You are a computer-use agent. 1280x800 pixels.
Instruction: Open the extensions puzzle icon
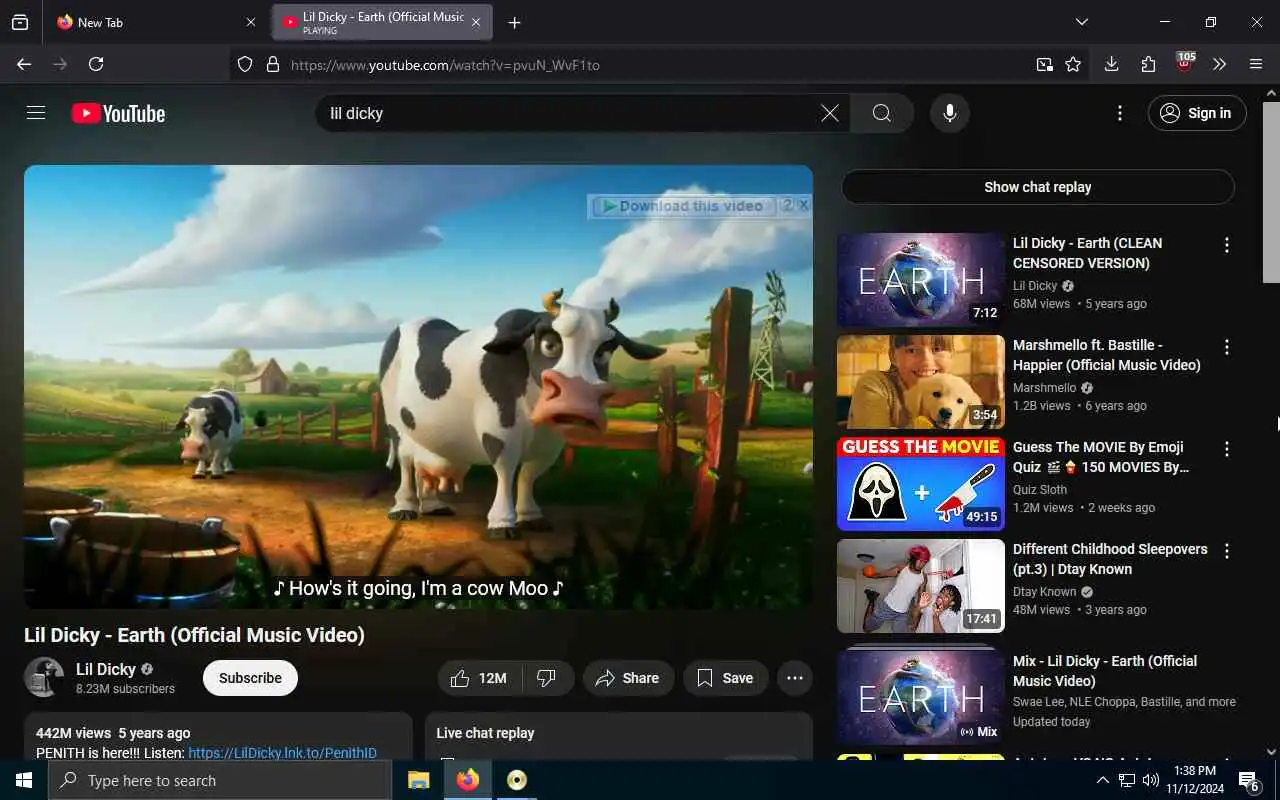(x=1148, y=64)
